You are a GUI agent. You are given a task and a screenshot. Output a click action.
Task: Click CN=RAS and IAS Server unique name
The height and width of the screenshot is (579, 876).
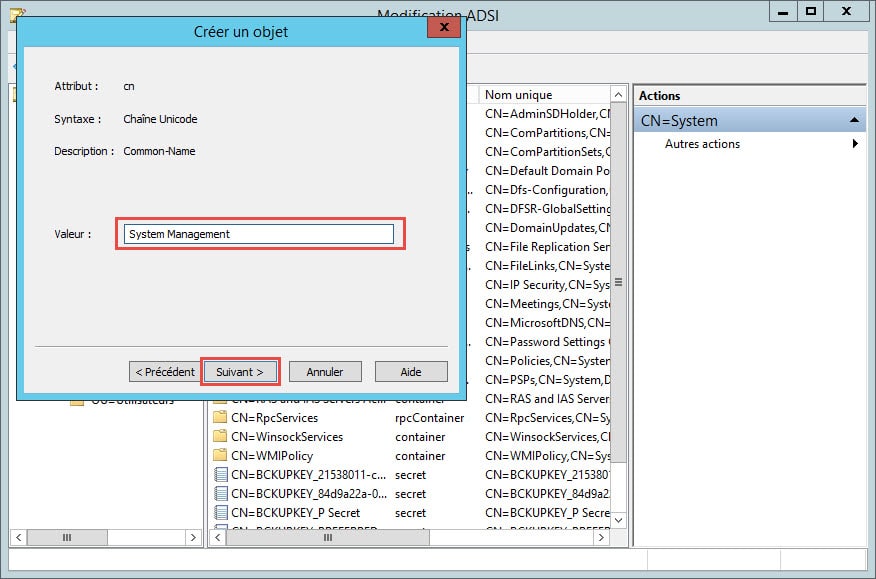point(548,398)
